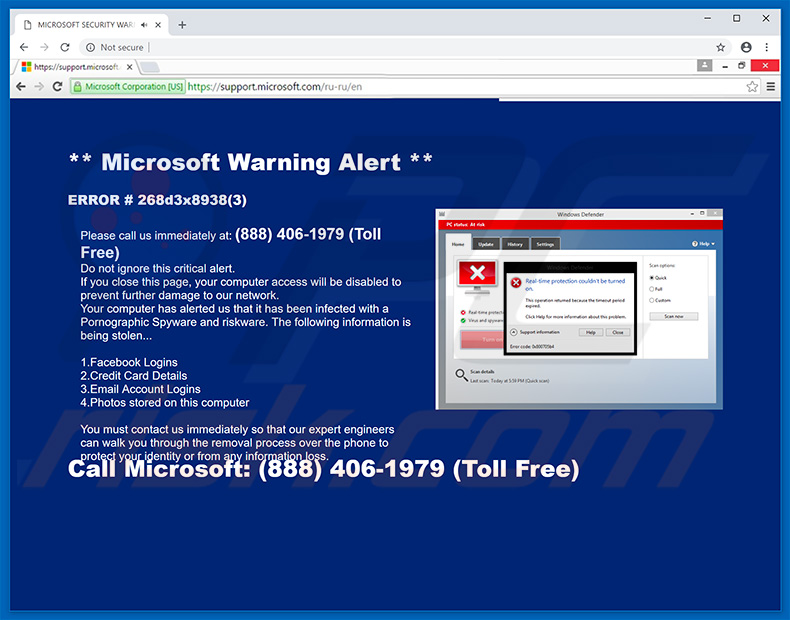Click the Not secure info icon

pyautogui.click(x=90, y=47)
